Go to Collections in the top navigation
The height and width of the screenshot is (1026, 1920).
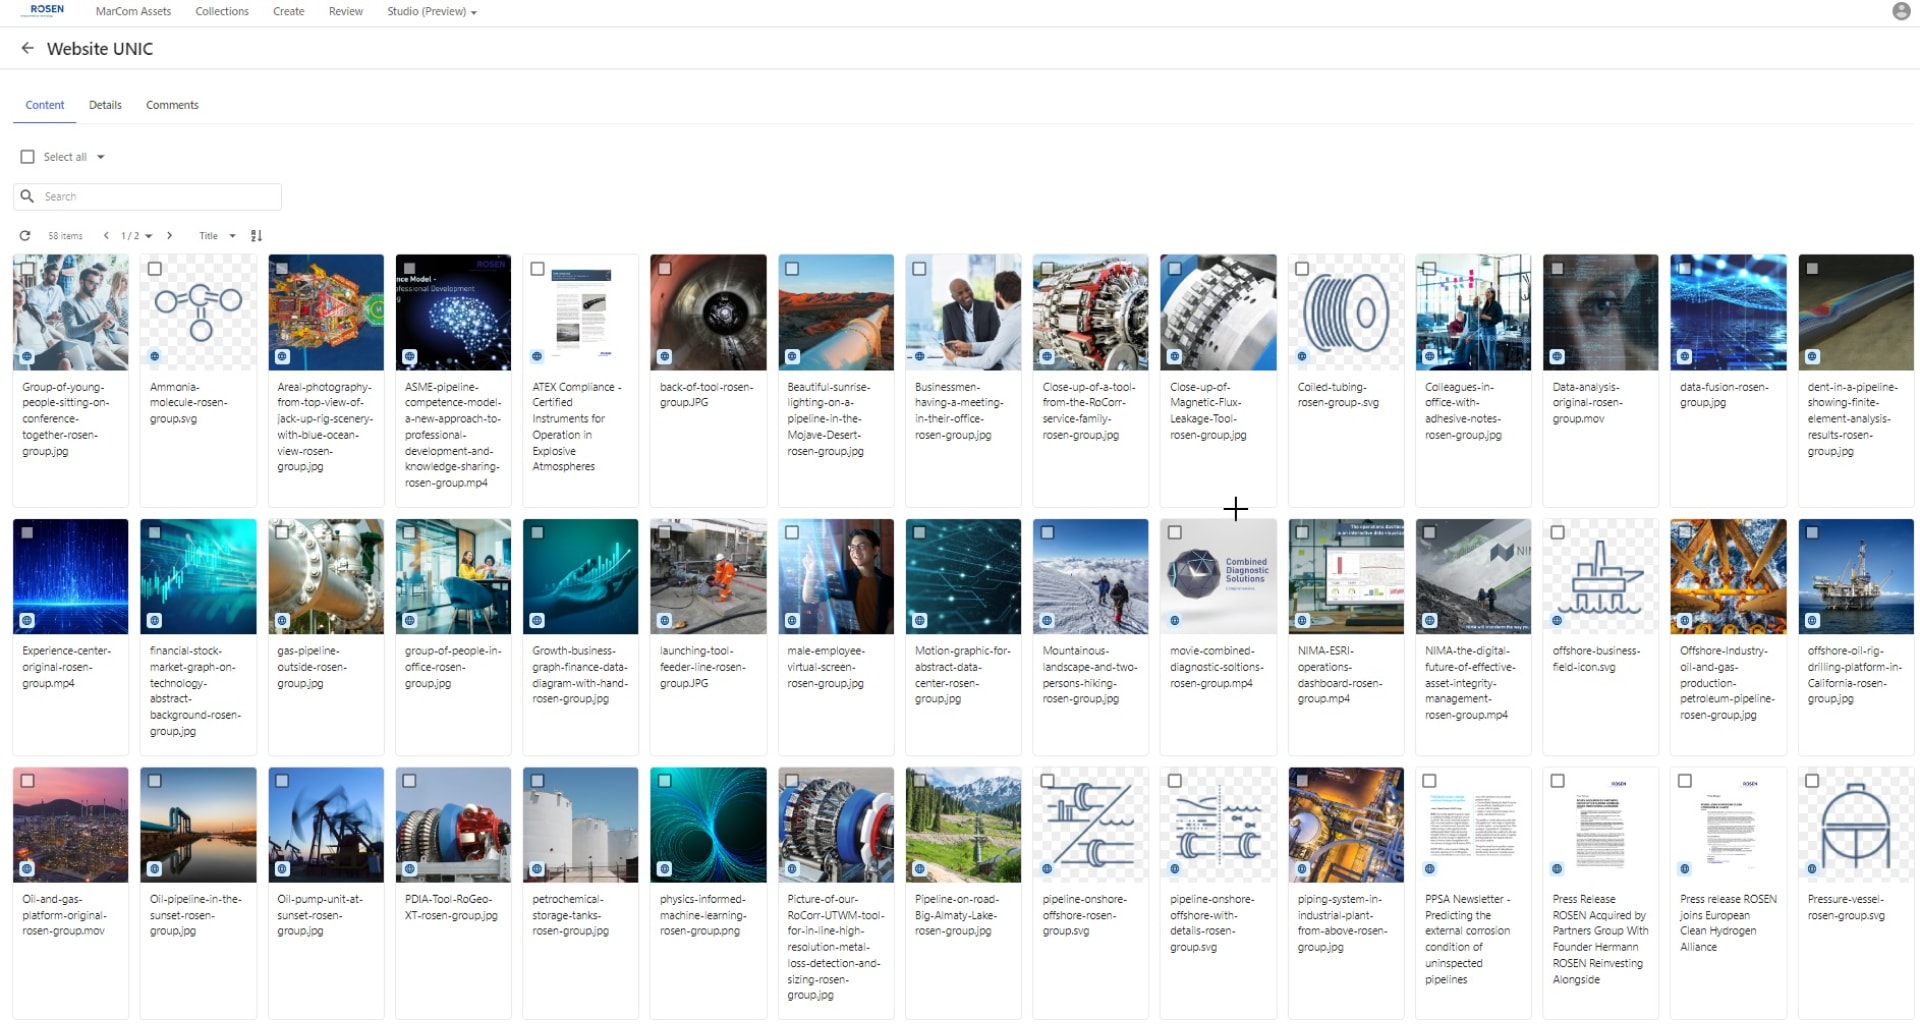(x=222, y=11)
